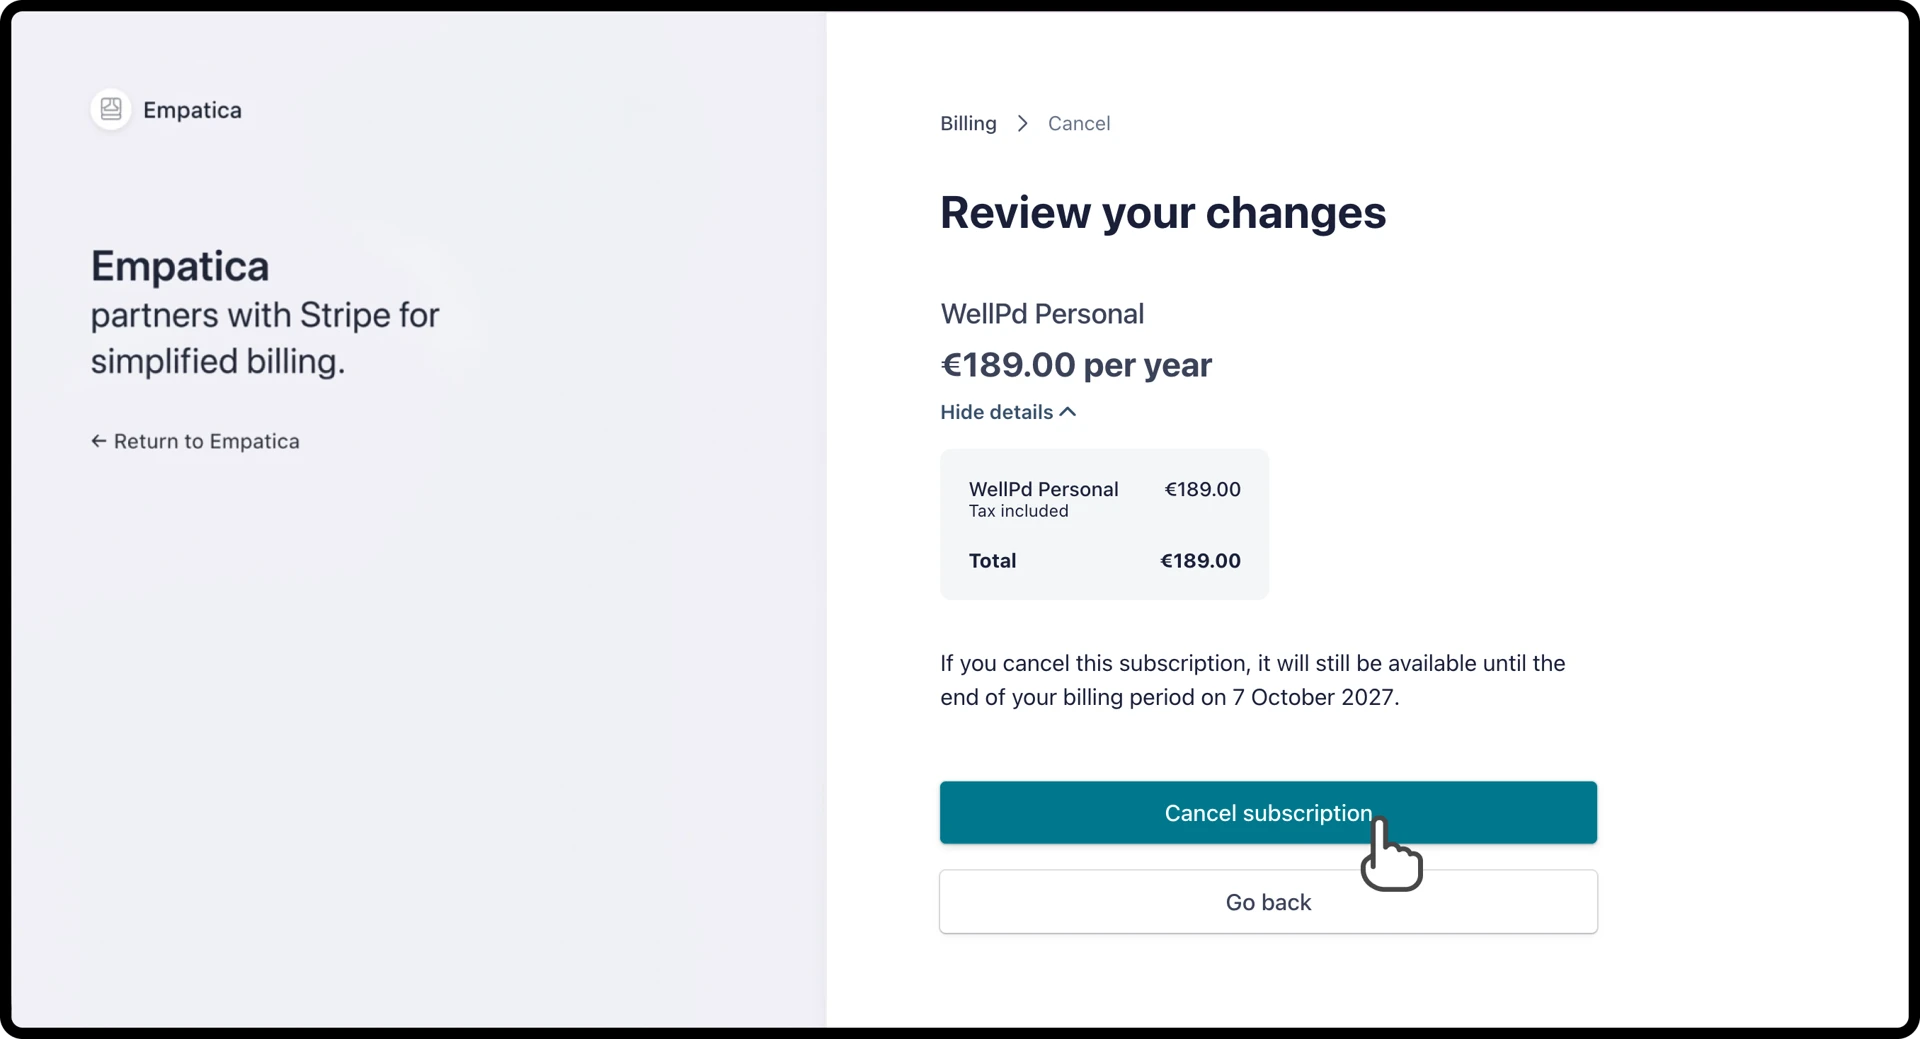Click the billing period end date notice
The image size is (1920, 1039).
point(1253,680)
